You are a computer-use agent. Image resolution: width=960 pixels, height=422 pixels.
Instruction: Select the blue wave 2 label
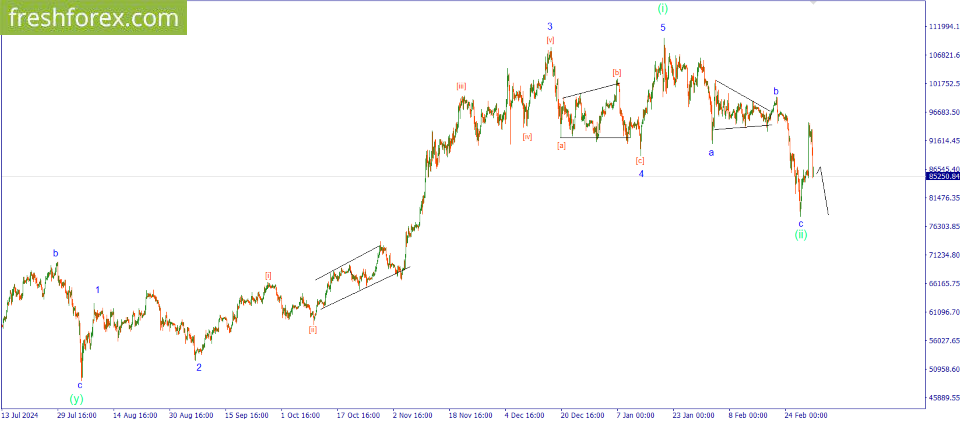198,367
